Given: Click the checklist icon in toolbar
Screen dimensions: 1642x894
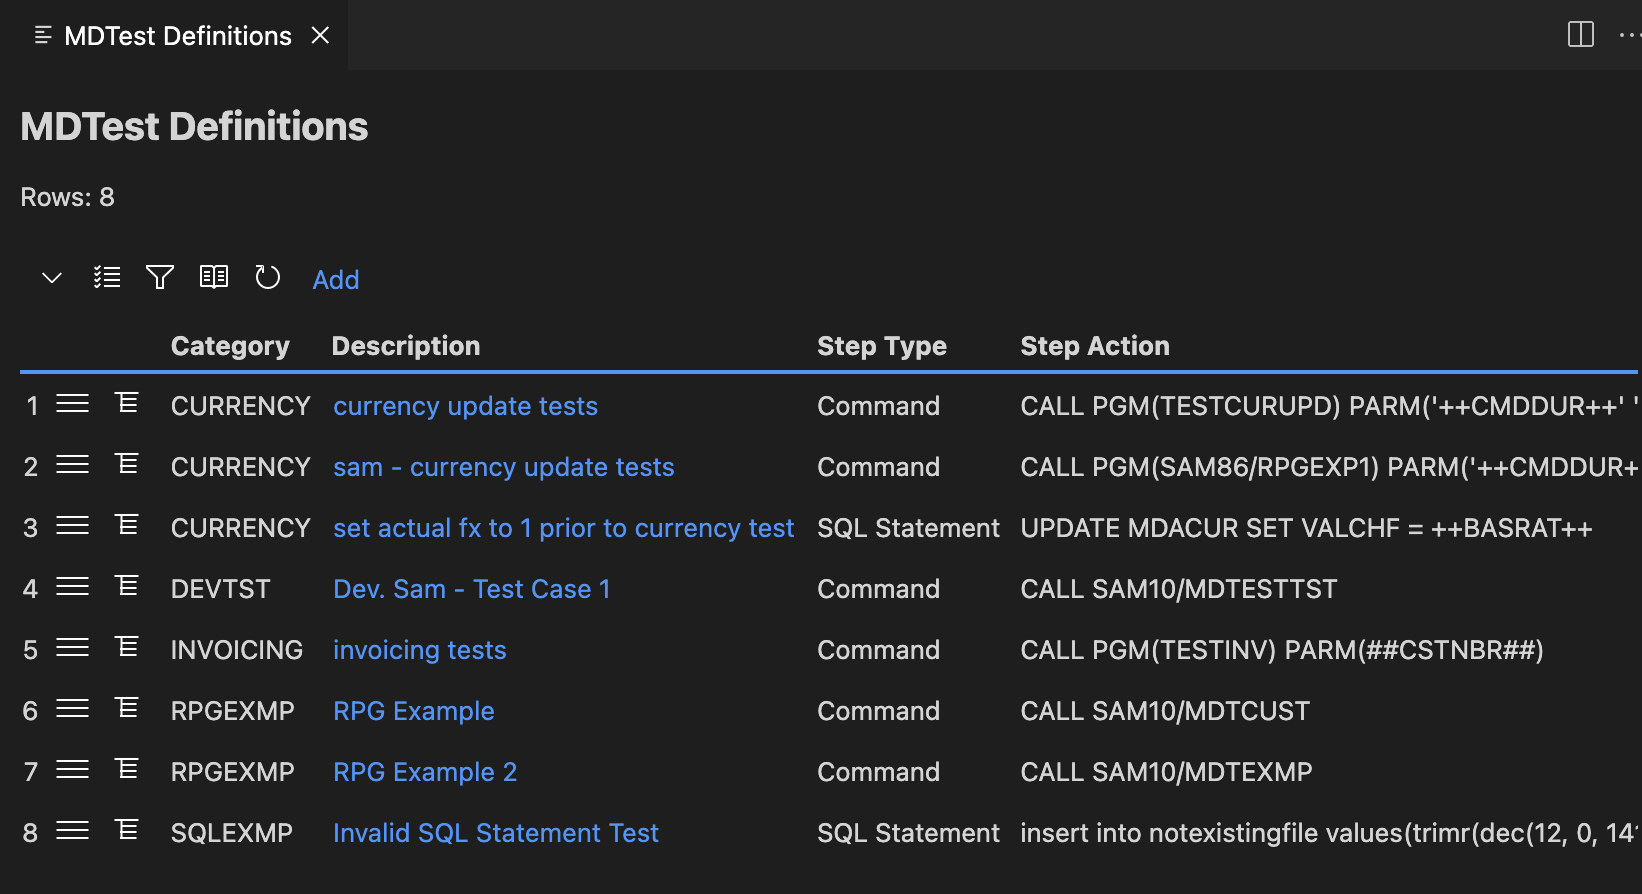Looking at the screenshot, I should point(107,277).
